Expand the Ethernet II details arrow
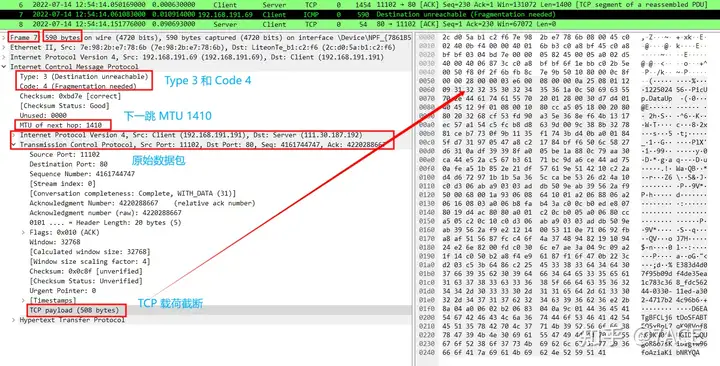Viewport: 720px width, 366px height. 4,47
